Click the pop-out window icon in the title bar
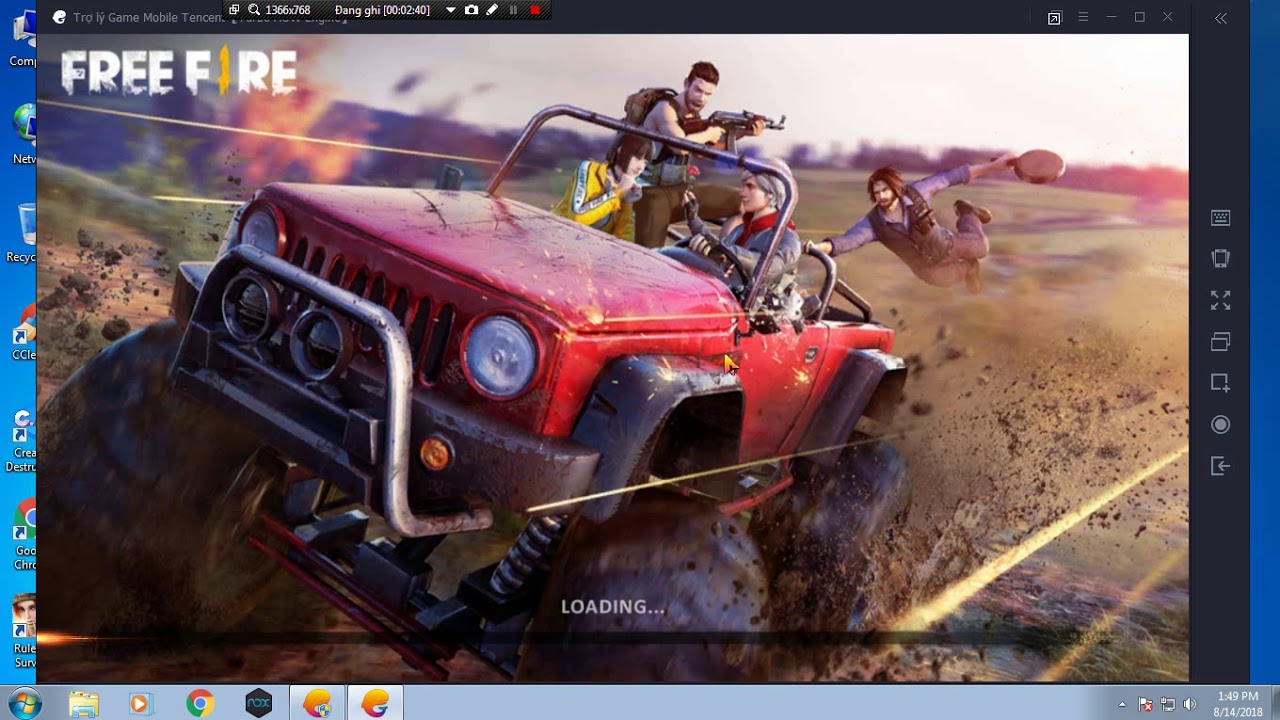This screenshot has width=1280, height=720. (1054, 18)
